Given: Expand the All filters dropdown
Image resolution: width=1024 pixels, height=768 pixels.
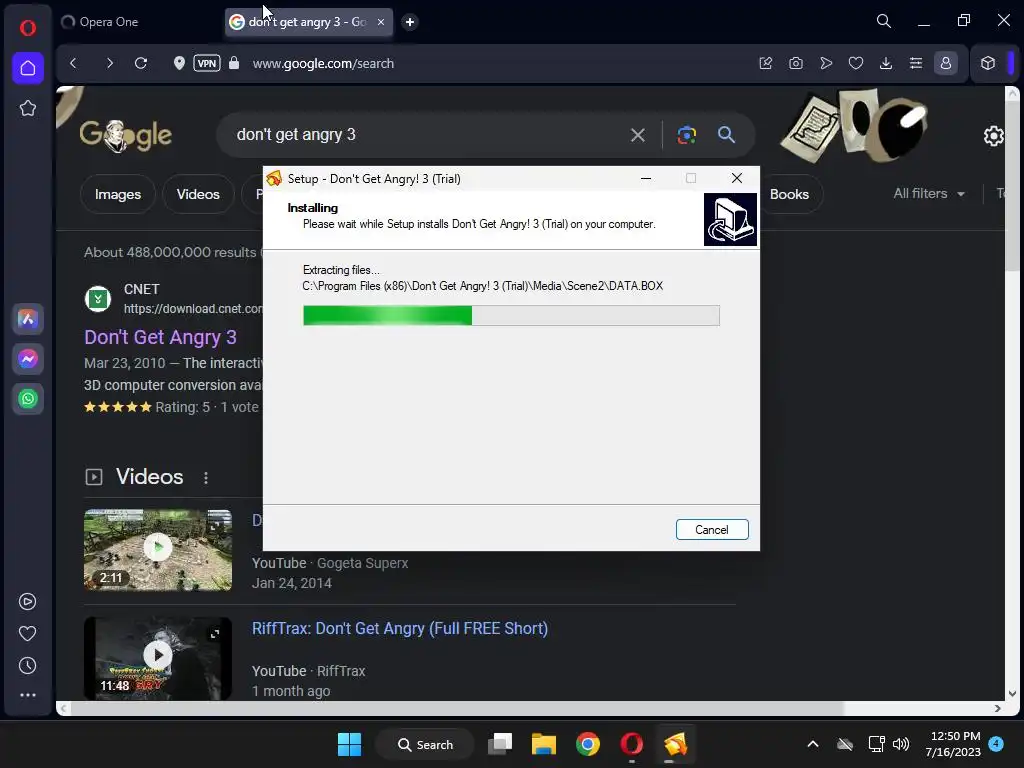Looking at the screenshot, I should pos(929,193).
